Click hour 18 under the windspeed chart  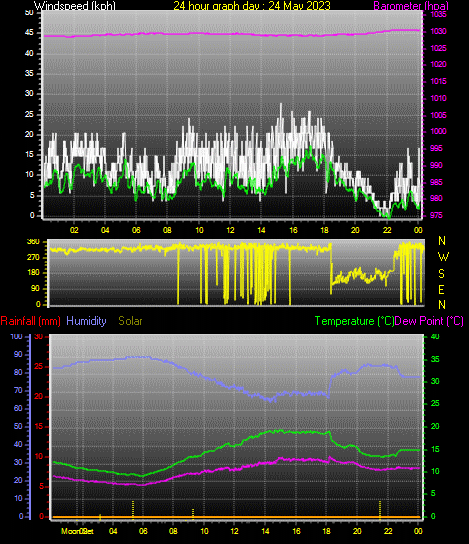coord(324,230)
